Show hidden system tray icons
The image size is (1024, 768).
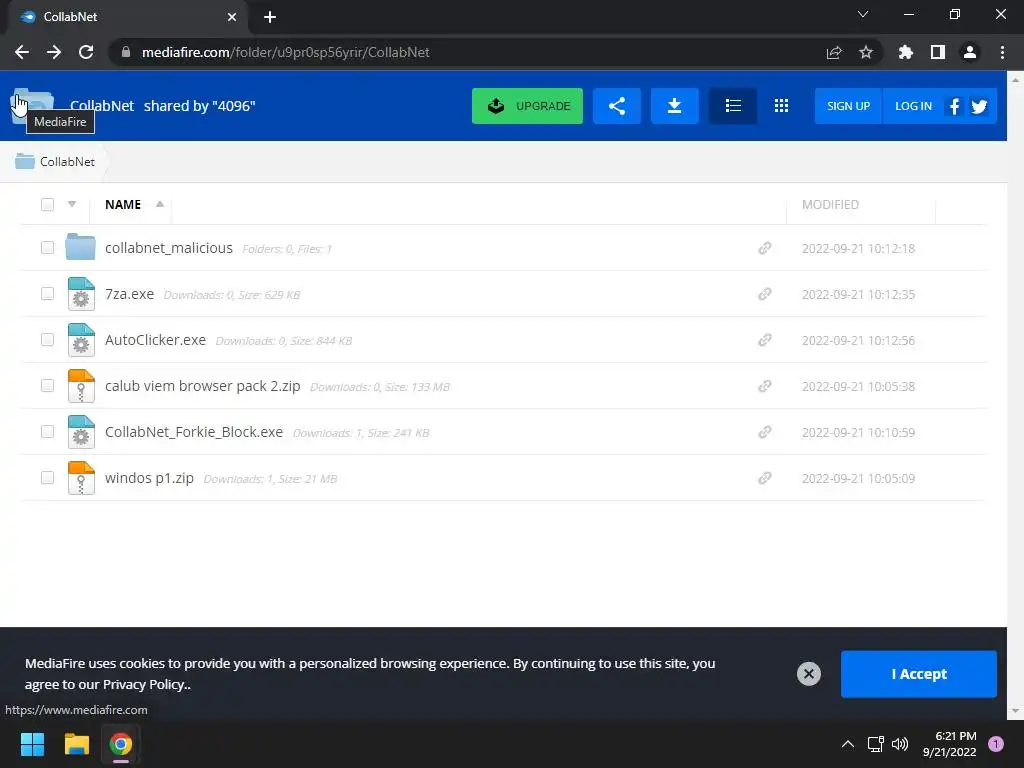(848, 744)
